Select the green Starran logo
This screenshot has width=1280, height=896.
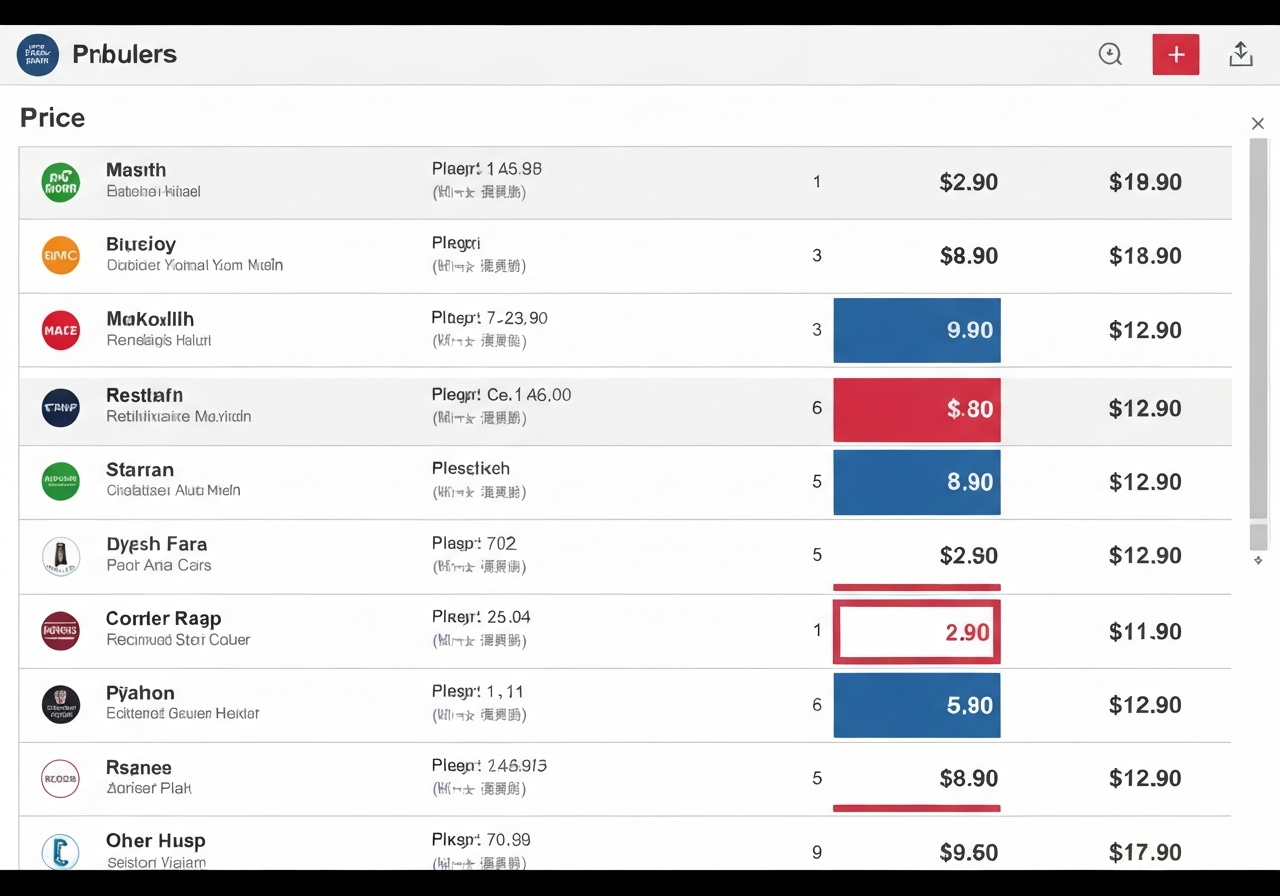tap(61, 481)
